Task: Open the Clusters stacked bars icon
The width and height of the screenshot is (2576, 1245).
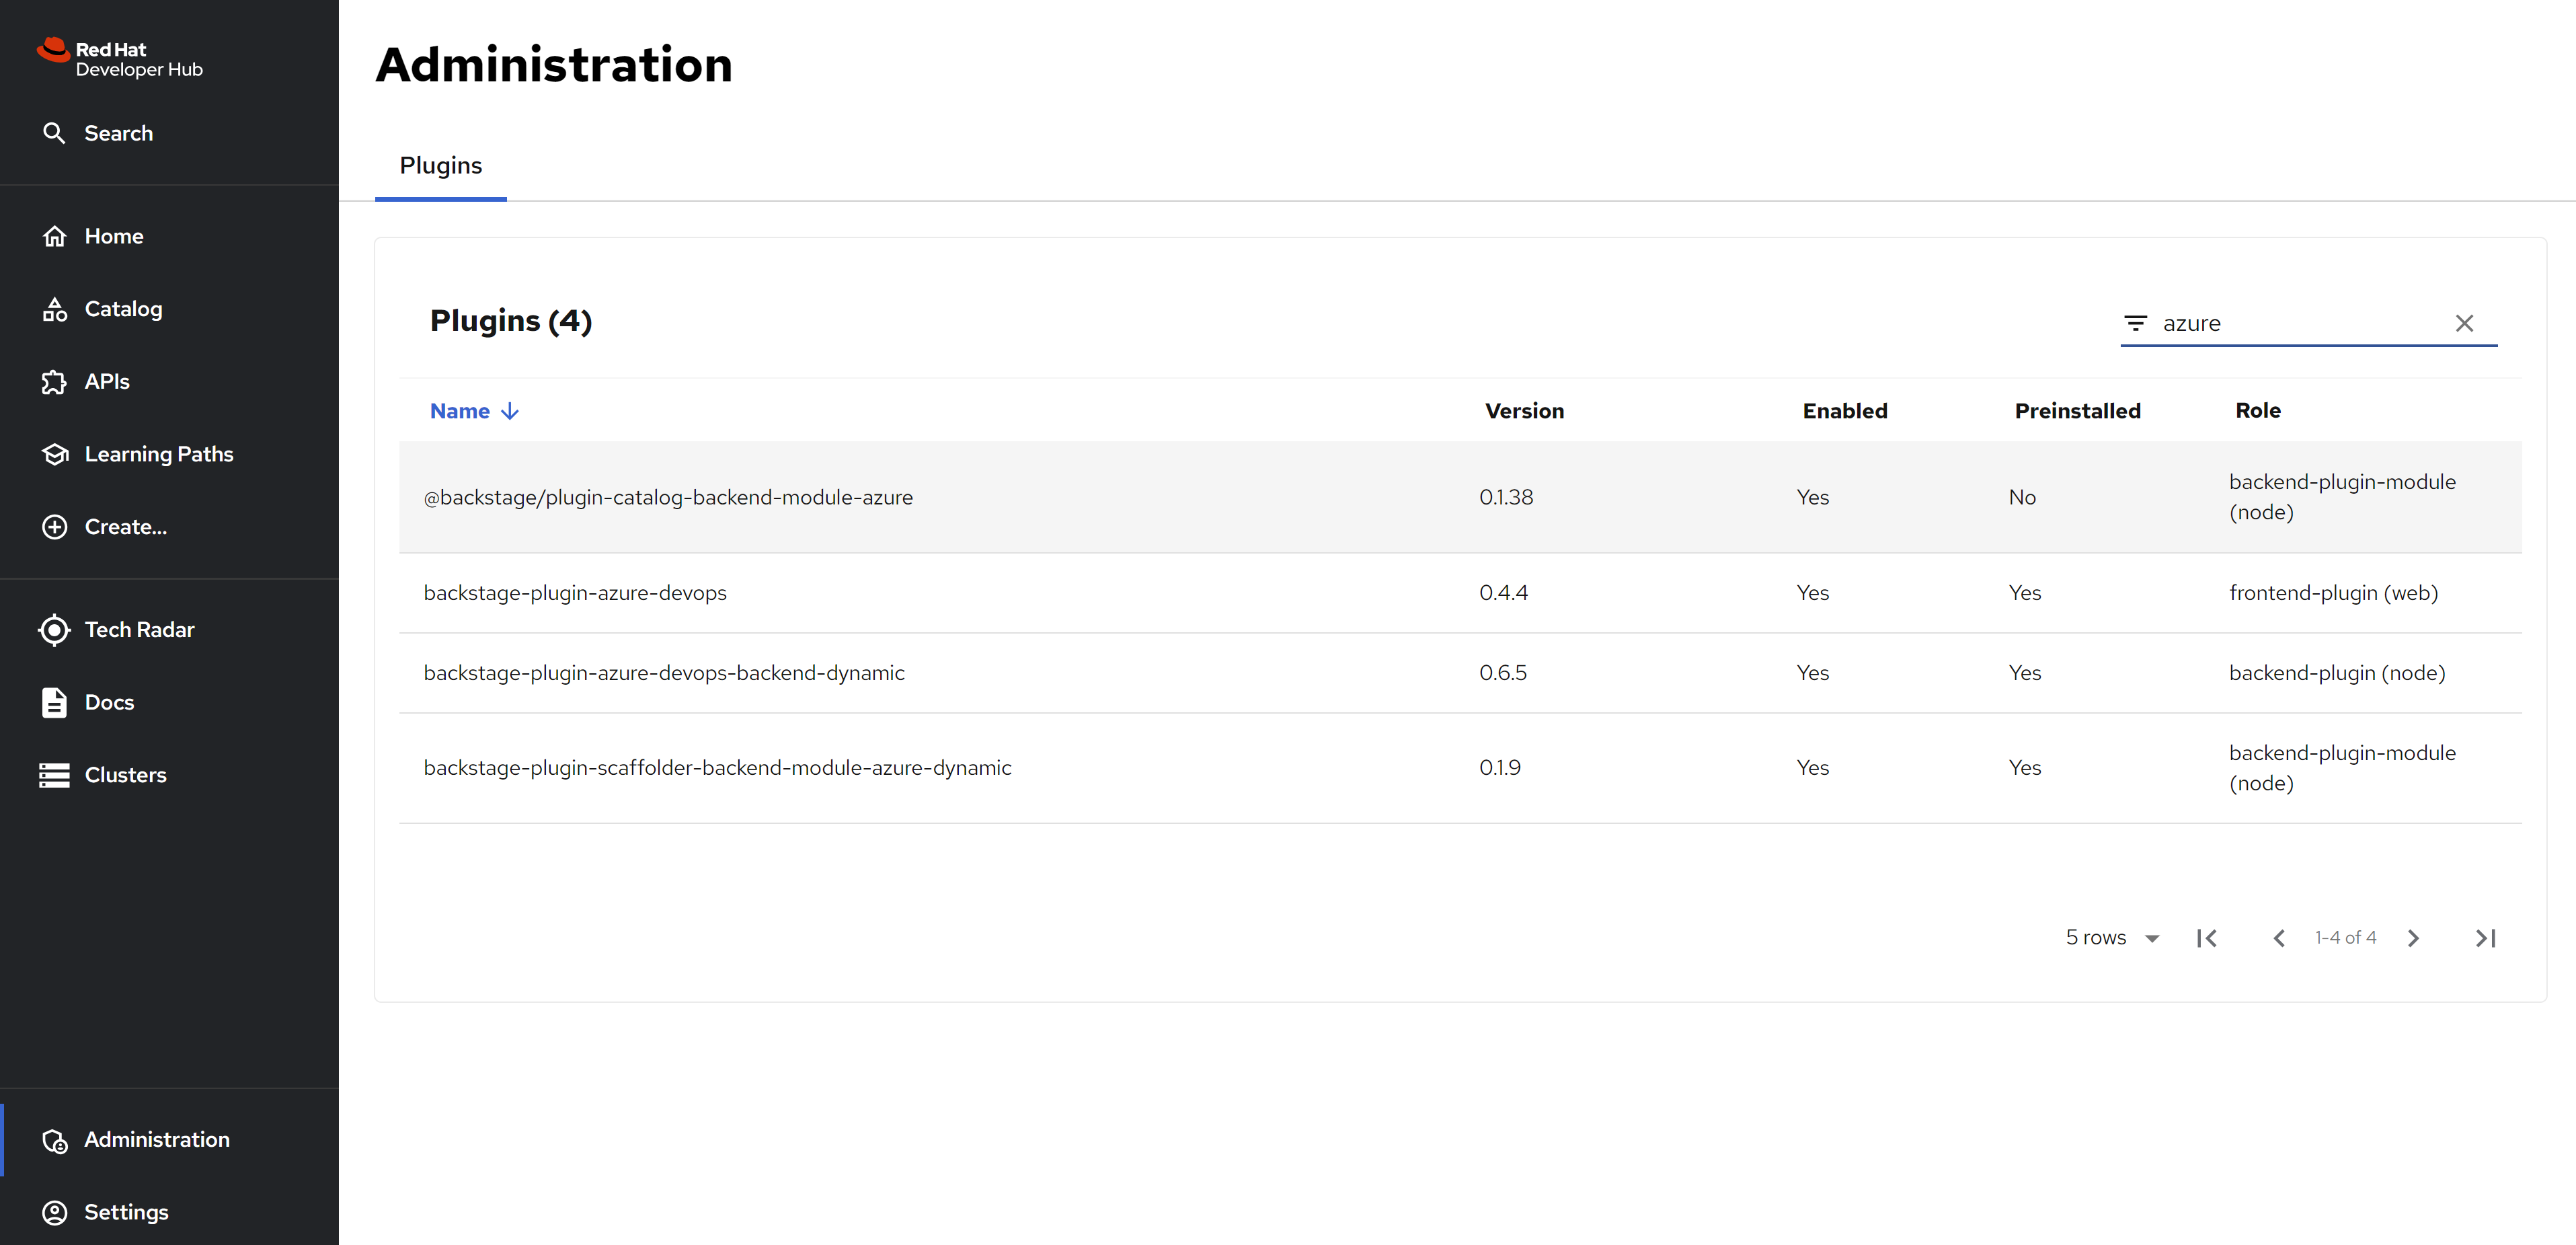Action: coord(54,775)
